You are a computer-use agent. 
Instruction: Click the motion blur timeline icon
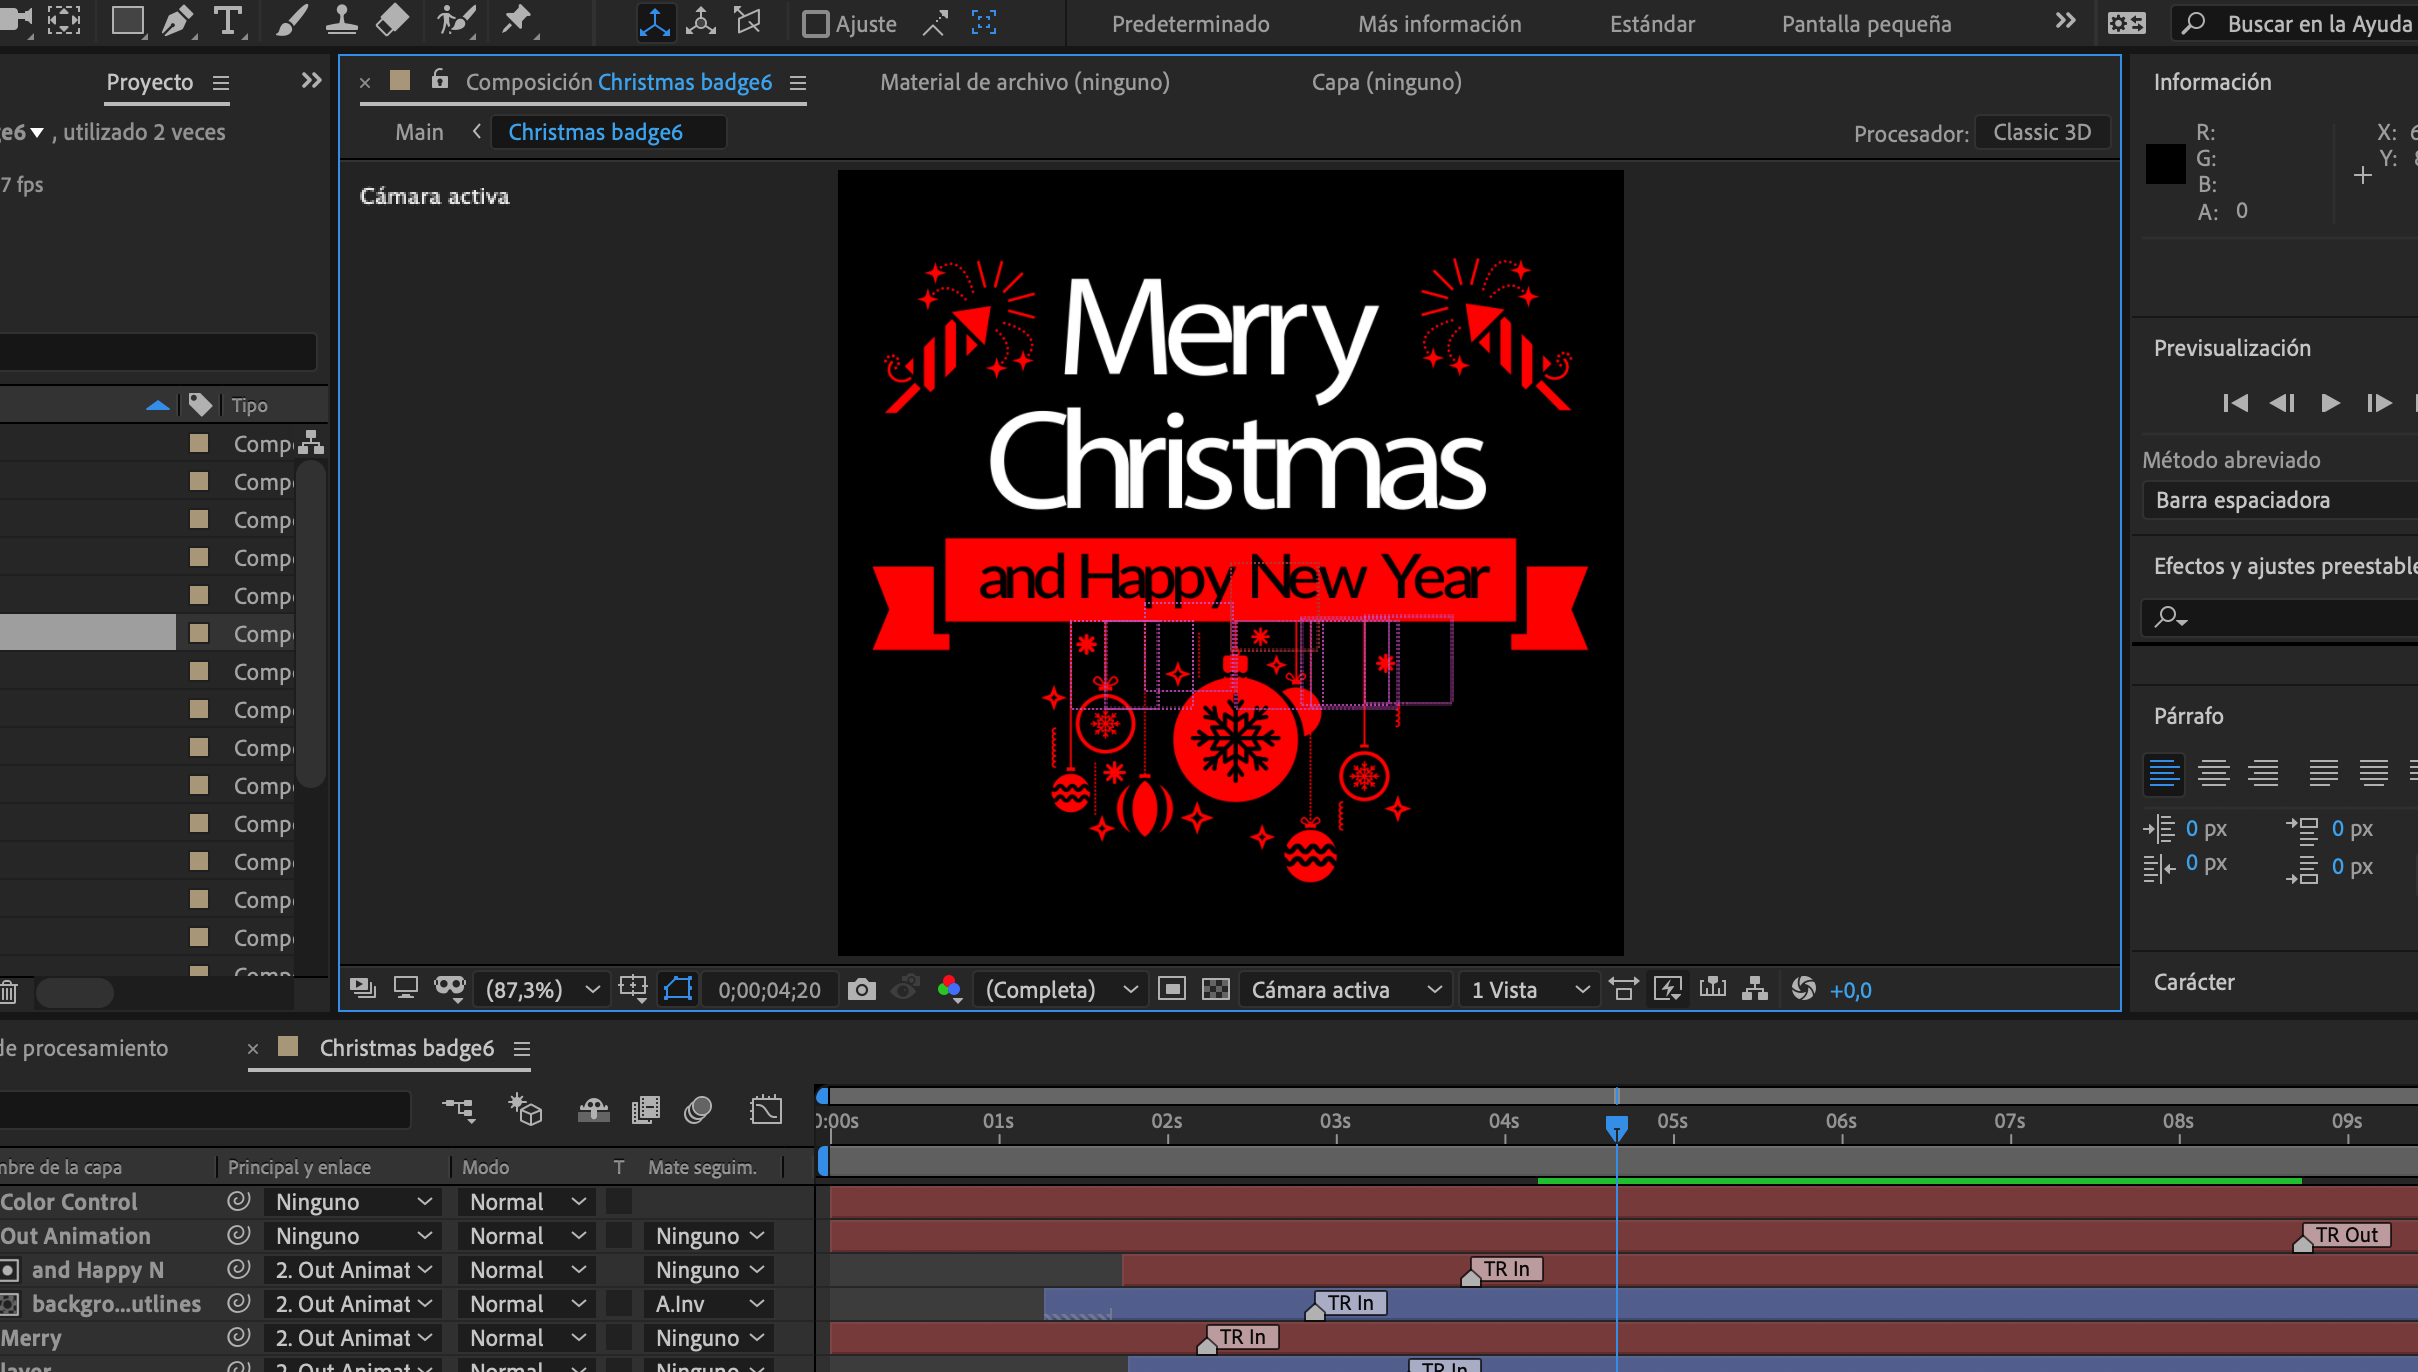(x=698, y=1110)
